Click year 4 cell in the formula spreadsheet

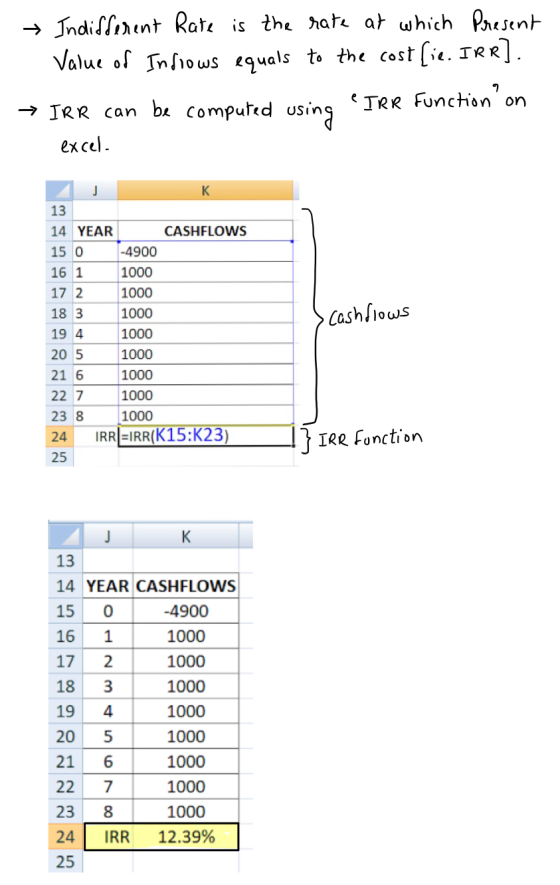click(x=95, y=334)
